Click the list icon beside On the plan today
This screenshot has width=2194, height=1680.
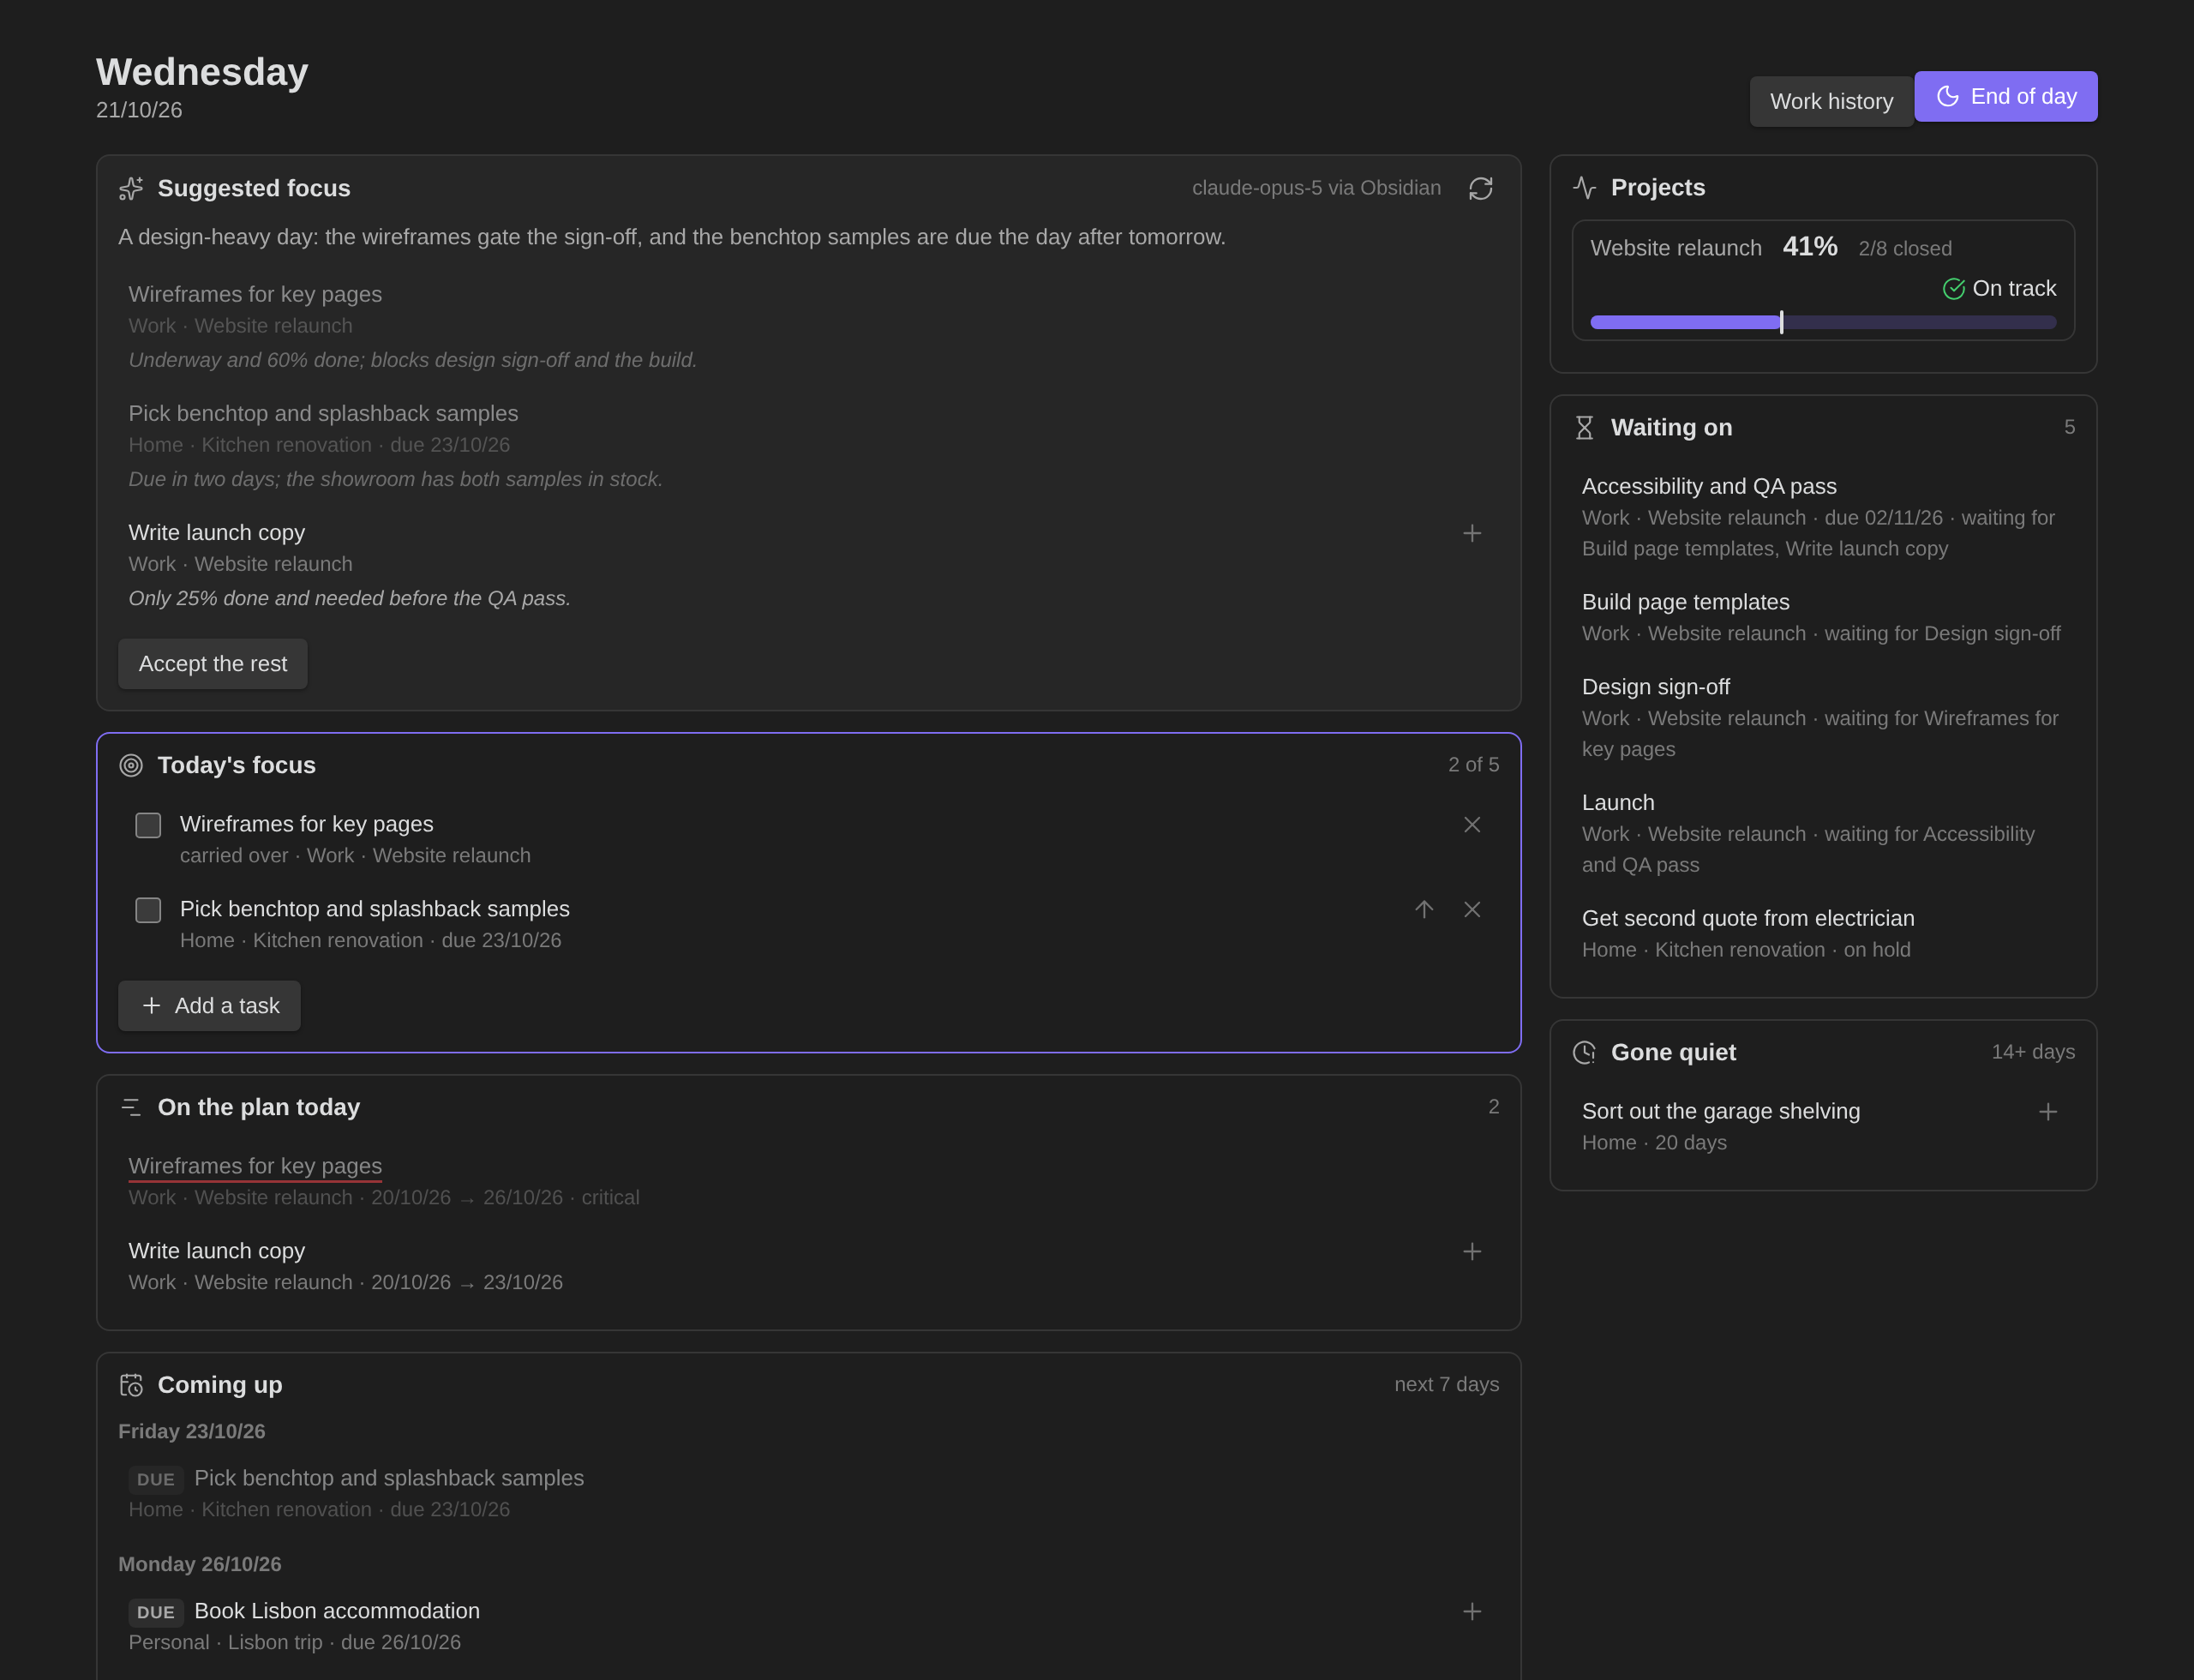(x=131, y=1107)
